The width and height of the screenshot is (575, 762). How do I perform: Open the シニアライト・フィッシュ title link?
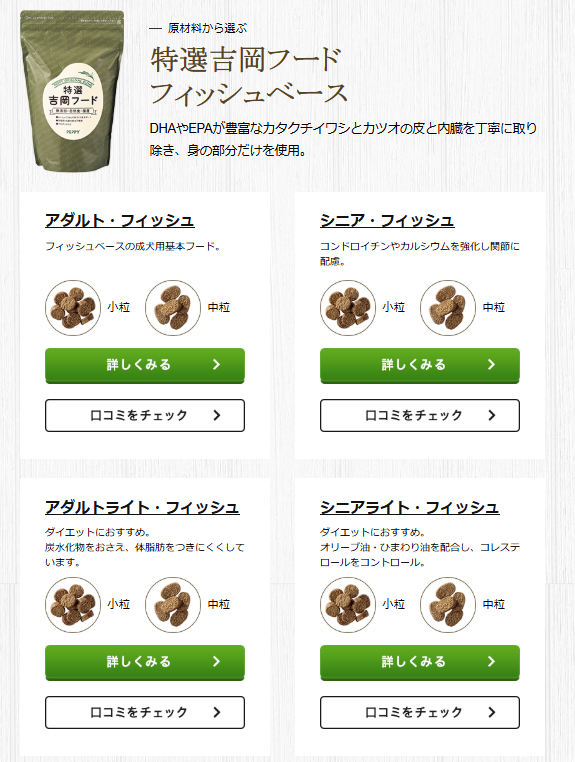pyautogui.click(x=409, y=507)
